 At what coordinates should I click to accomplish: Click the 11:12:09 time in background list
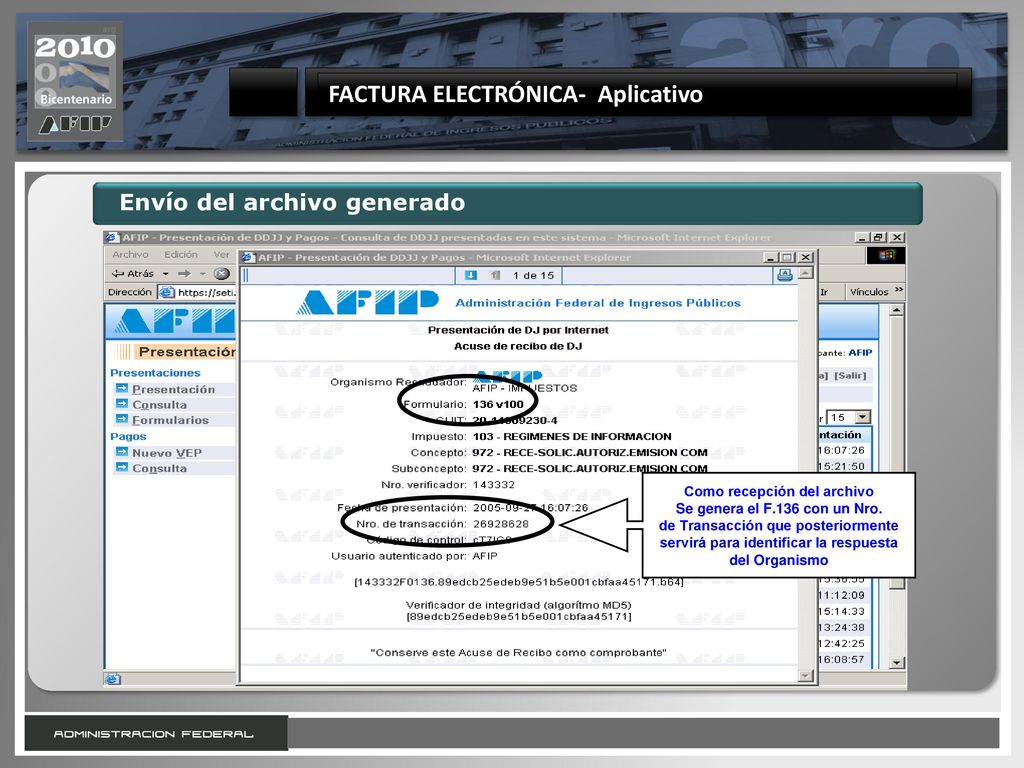(841, 595)
